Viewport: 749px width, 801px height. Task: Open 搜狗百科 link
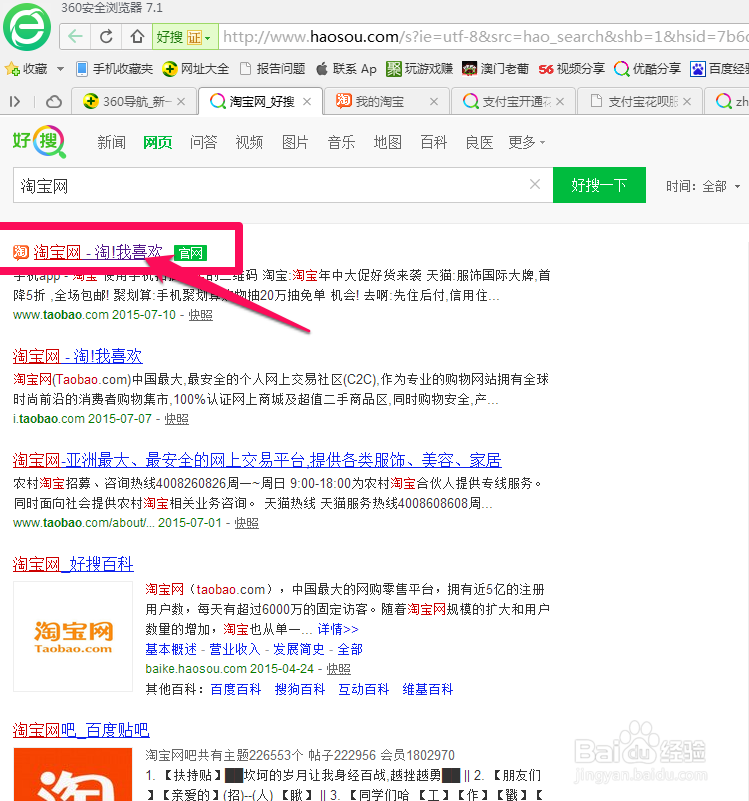[300, 690]
